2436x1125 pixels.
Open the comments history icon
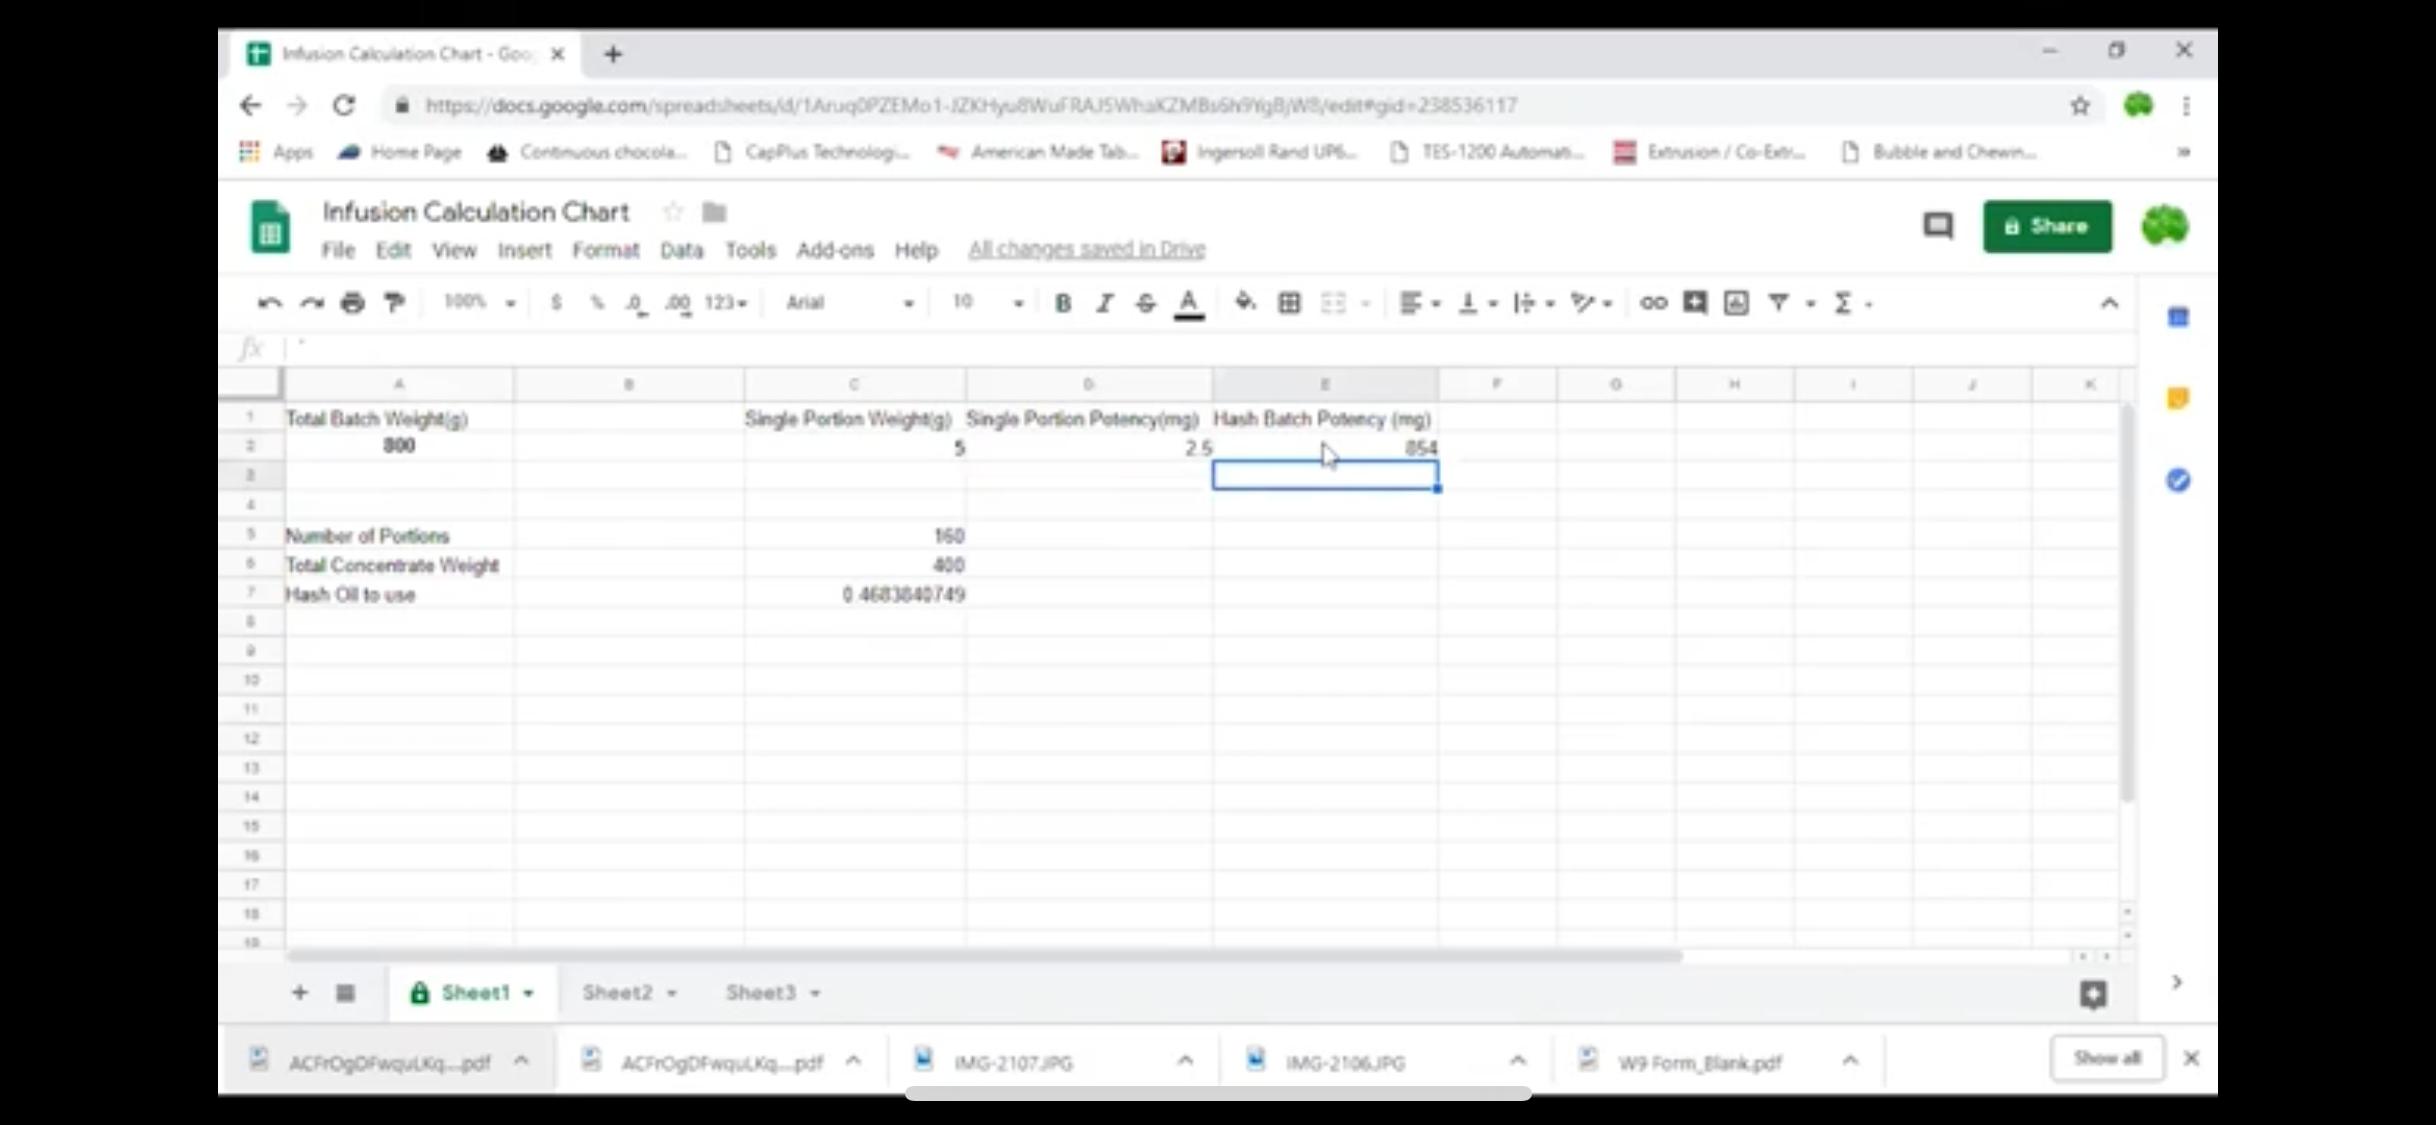pos(1937,226)
